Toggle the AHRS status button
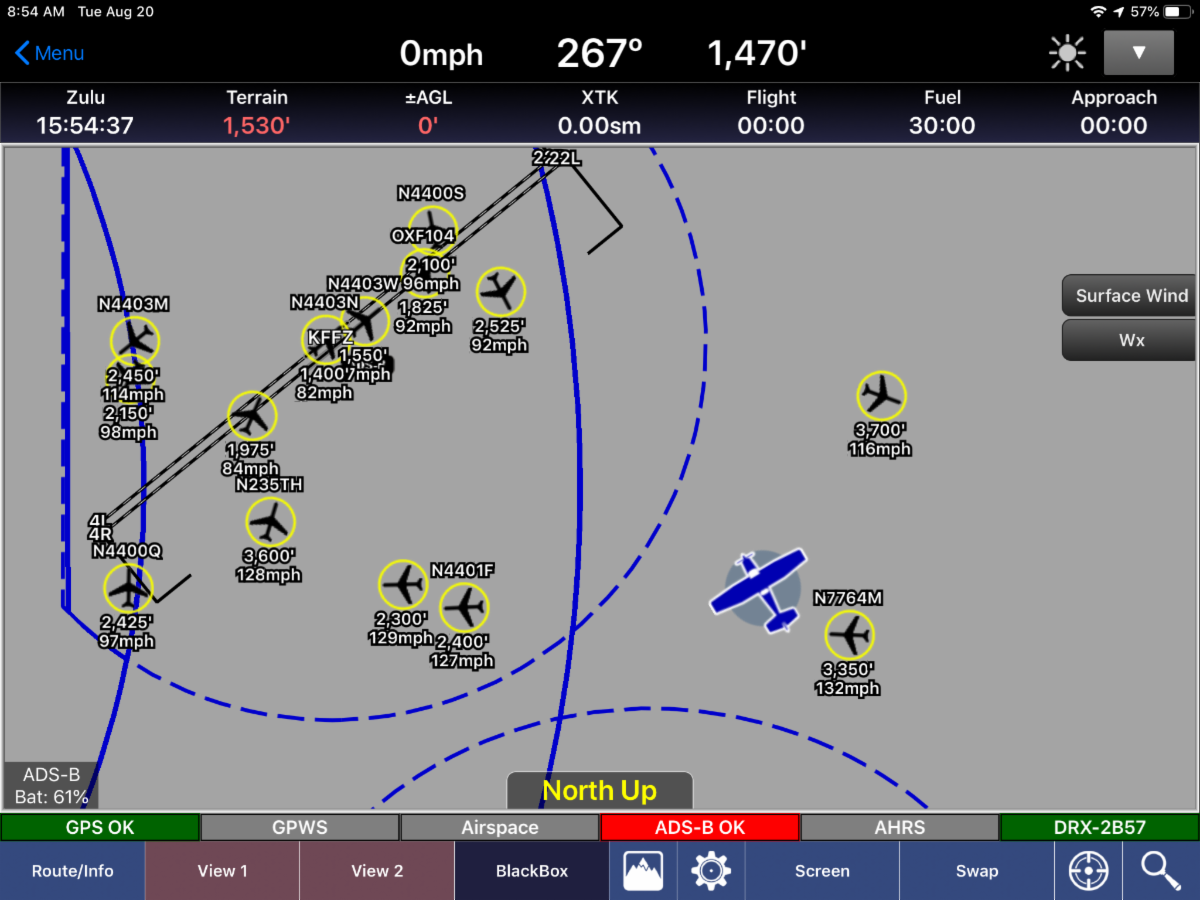 click(x=900, y=828)
